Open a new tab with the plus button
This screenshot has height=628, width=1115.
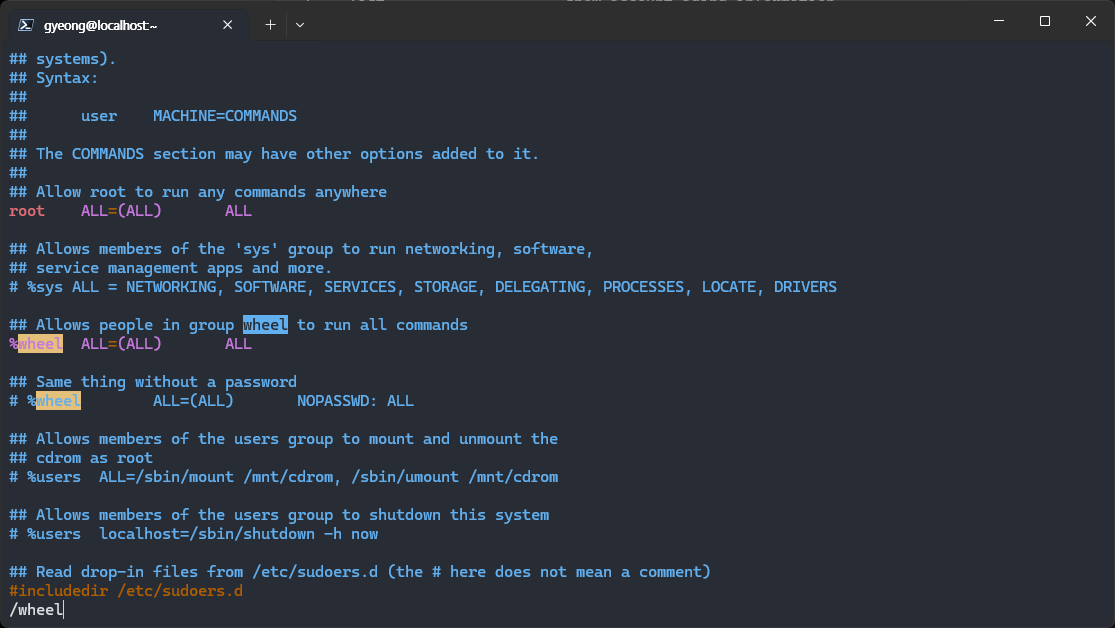[x=270, y=24]
